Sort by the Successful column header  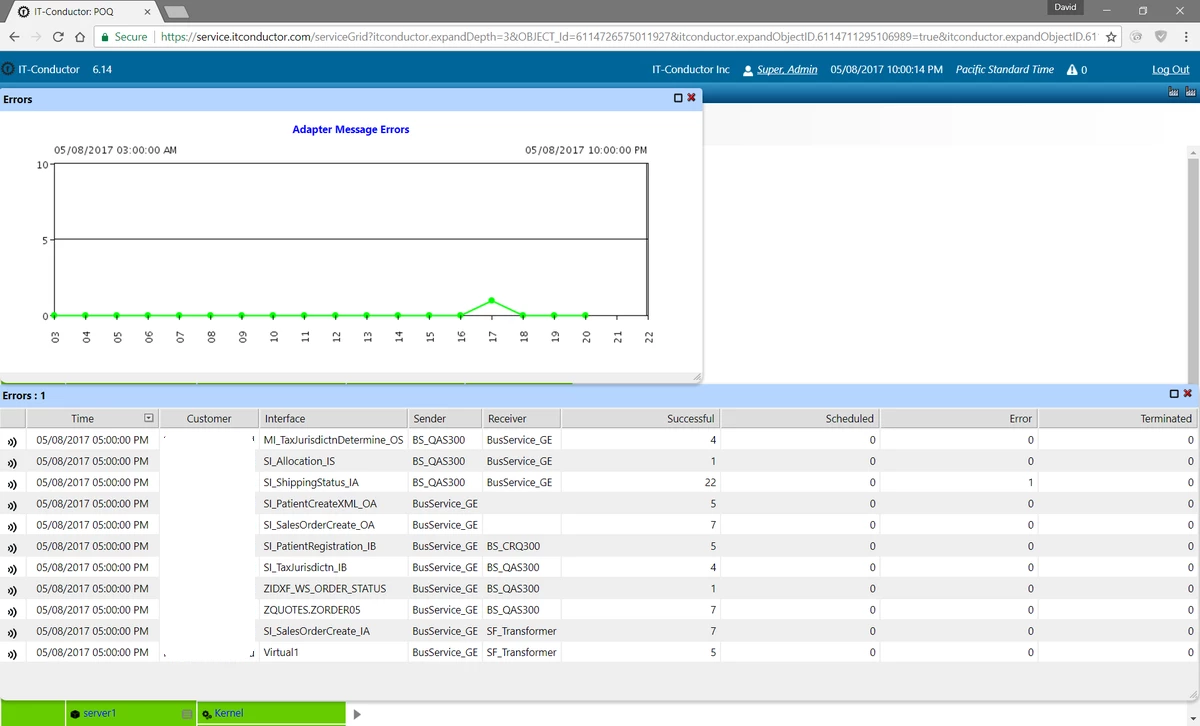click(690, 418)
